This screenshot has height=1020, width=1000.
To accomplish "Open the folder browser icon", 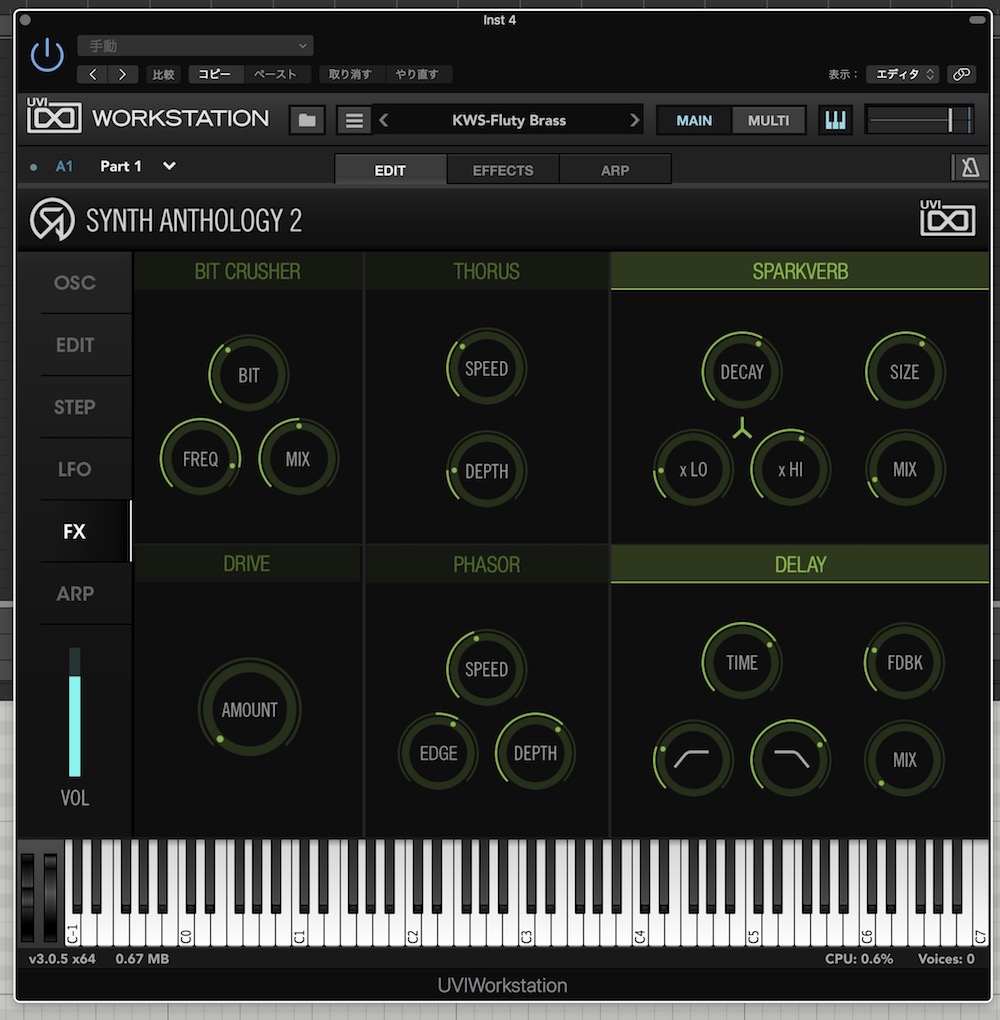I will coord(307,120).
